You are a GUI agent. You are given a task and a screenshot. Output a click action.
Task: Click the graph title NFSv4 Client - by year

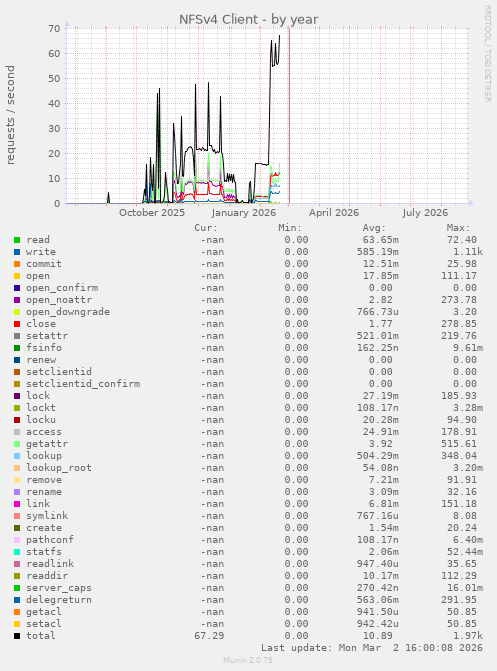tap(248, 19)
